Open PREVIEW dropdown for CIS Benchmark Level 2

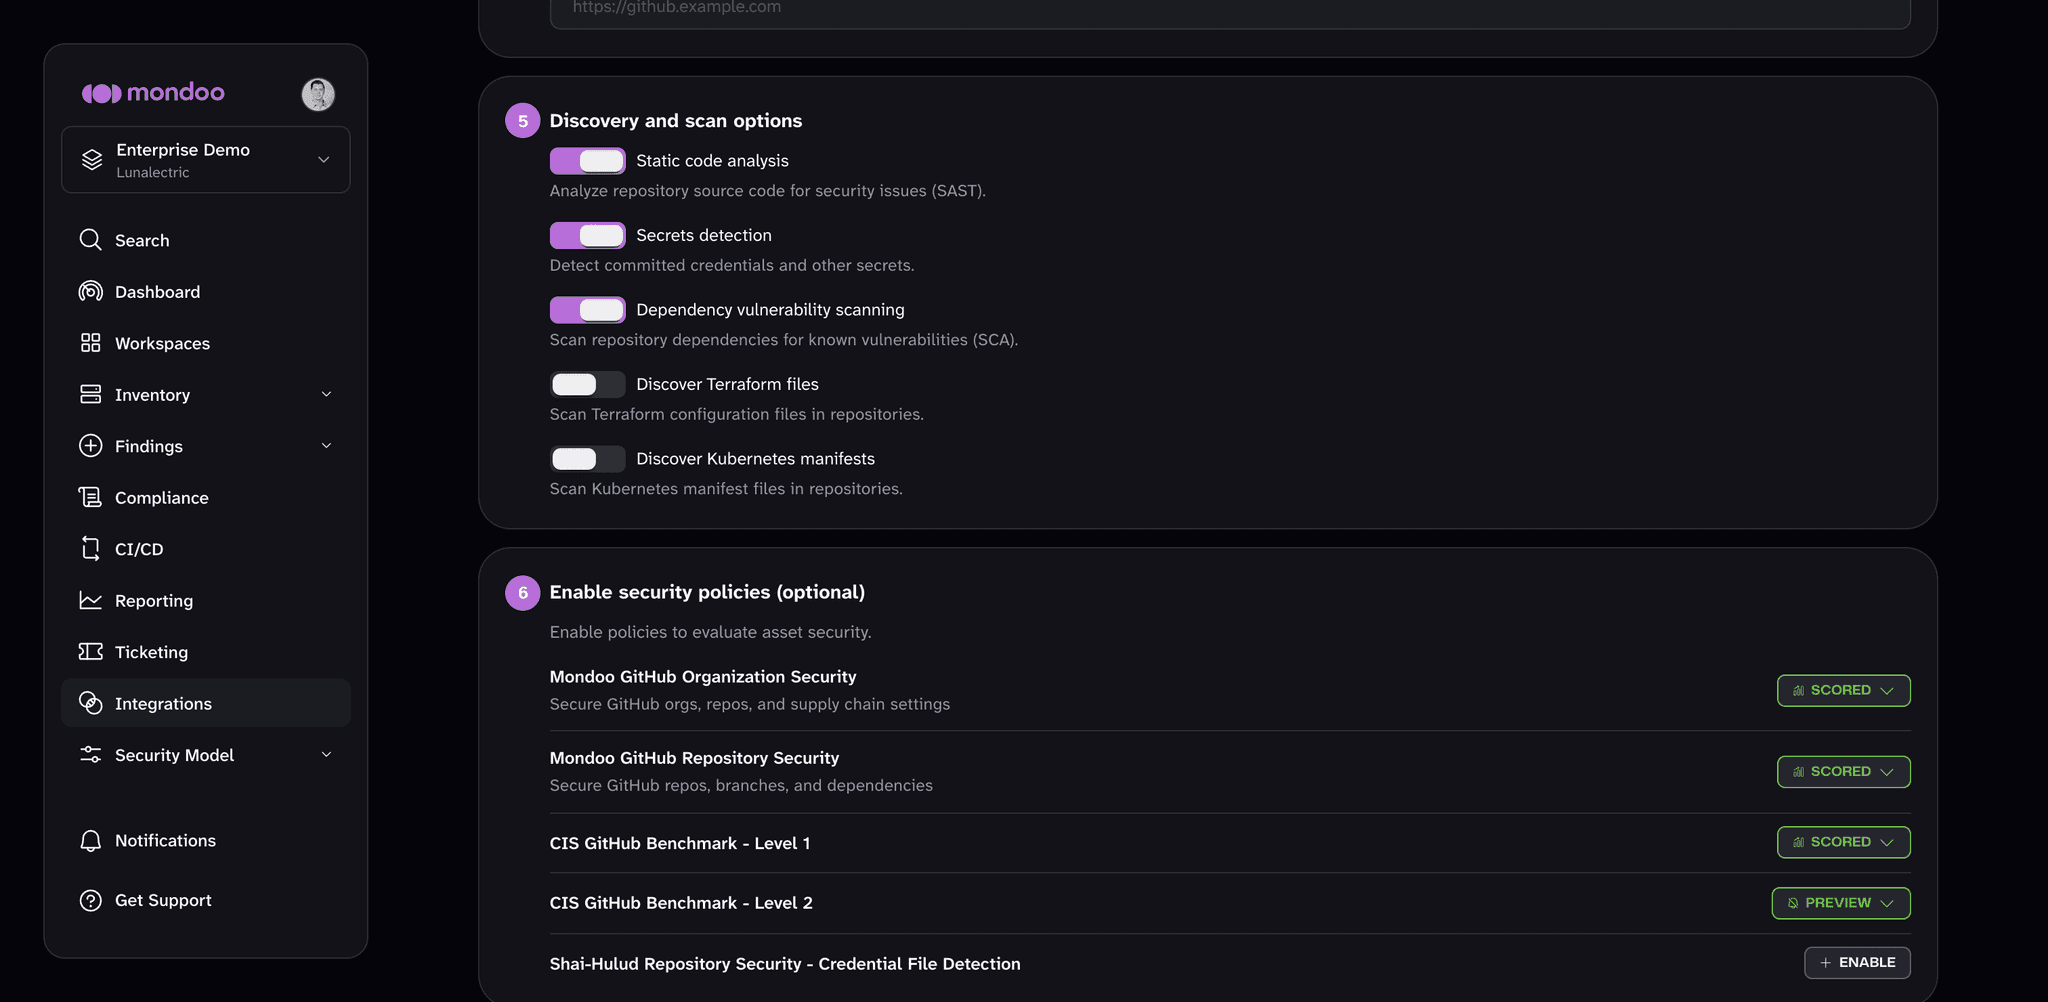click(1841, 903)
